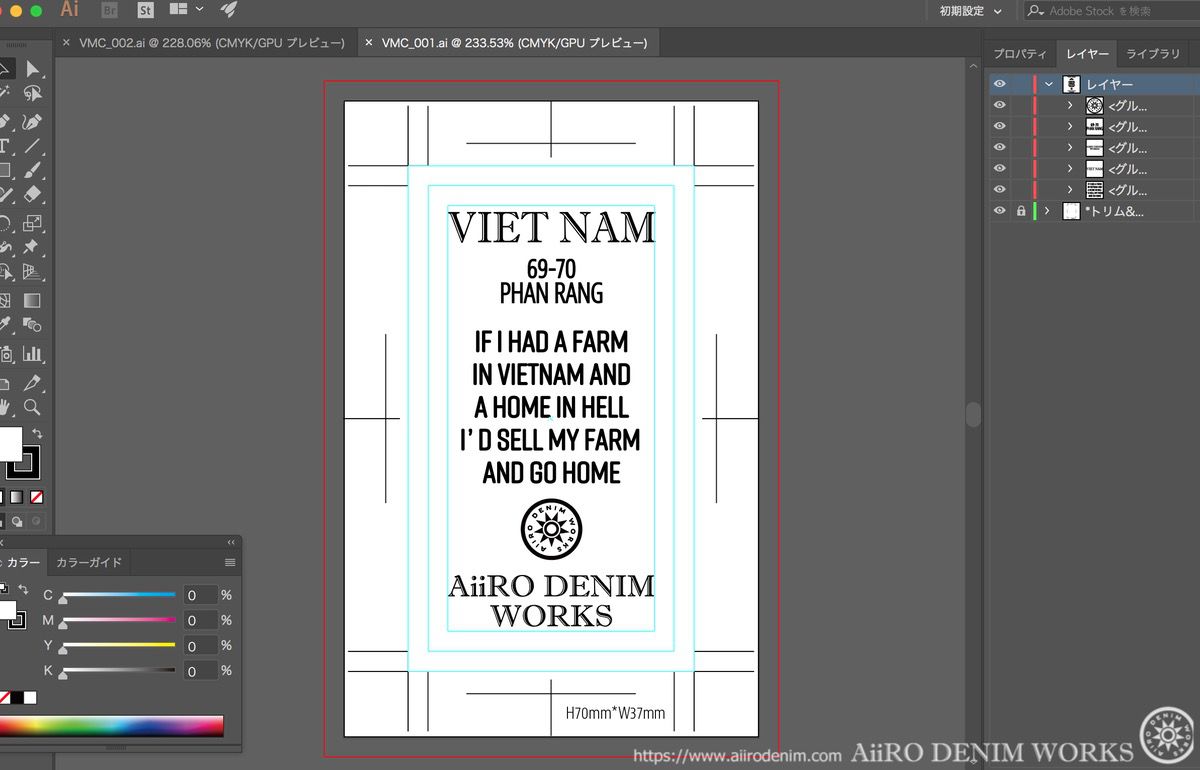Image resolution: width=1200 pixels, height=770 pixels.
Task: Adjust the Cyan (C) color slider
Action: tap(118, 595)
